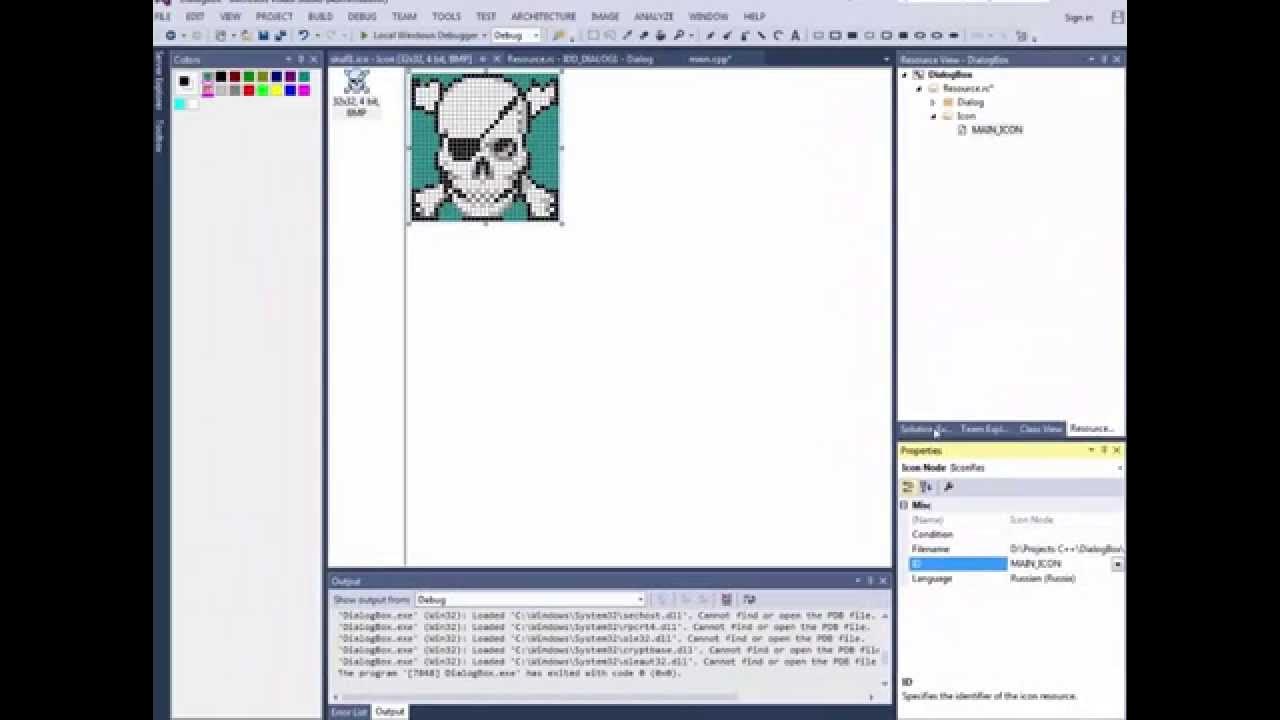The width and height of the screenshot is (1280, 720).
Task: Click the Save All toolbar icon
Action: (280, 35)
